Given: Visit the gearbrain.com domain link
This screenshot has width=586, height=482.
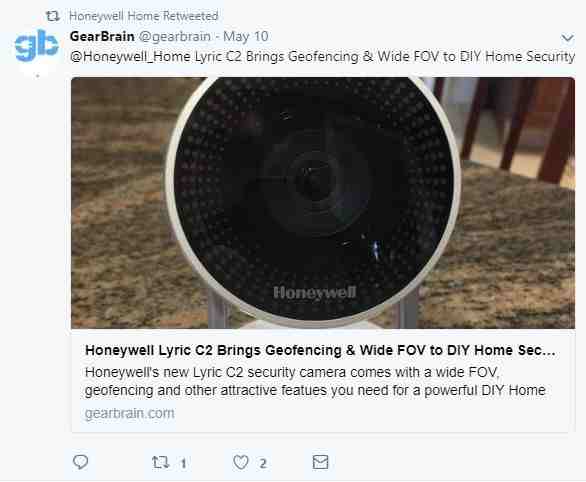Looking at the screenshot, I should (x=129, y=413).
